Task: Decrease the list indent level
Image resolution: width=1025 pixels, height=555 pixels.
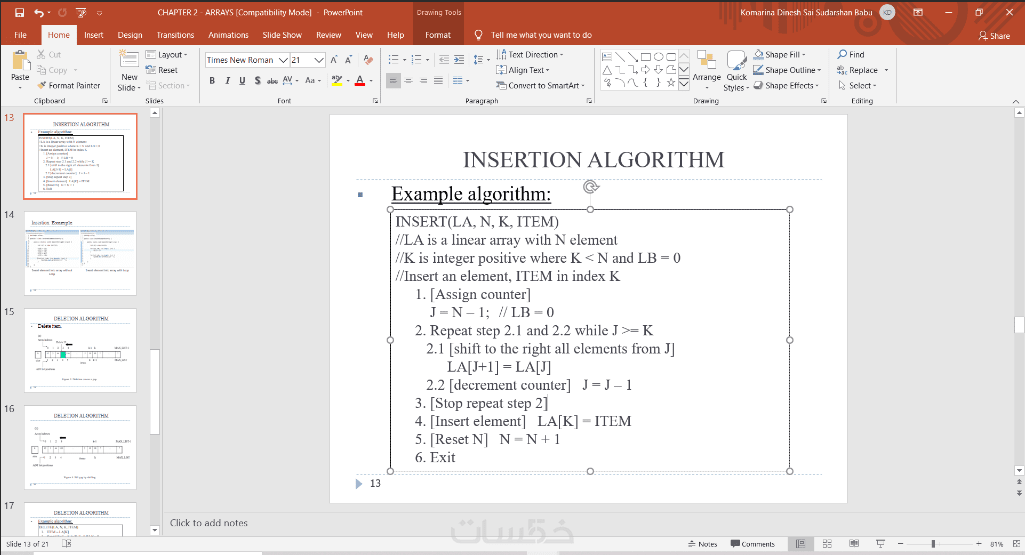Action: 444,60
